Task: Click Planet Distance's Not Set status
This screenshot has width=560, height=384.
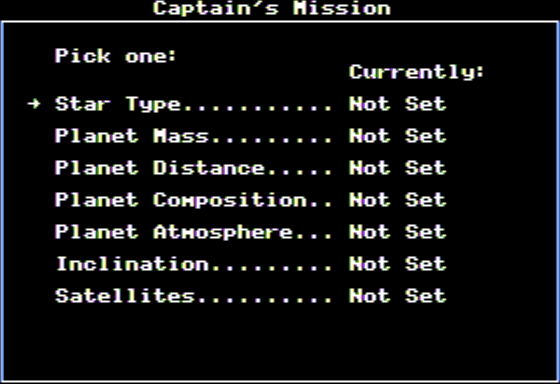Action: (x=398, y=168)
